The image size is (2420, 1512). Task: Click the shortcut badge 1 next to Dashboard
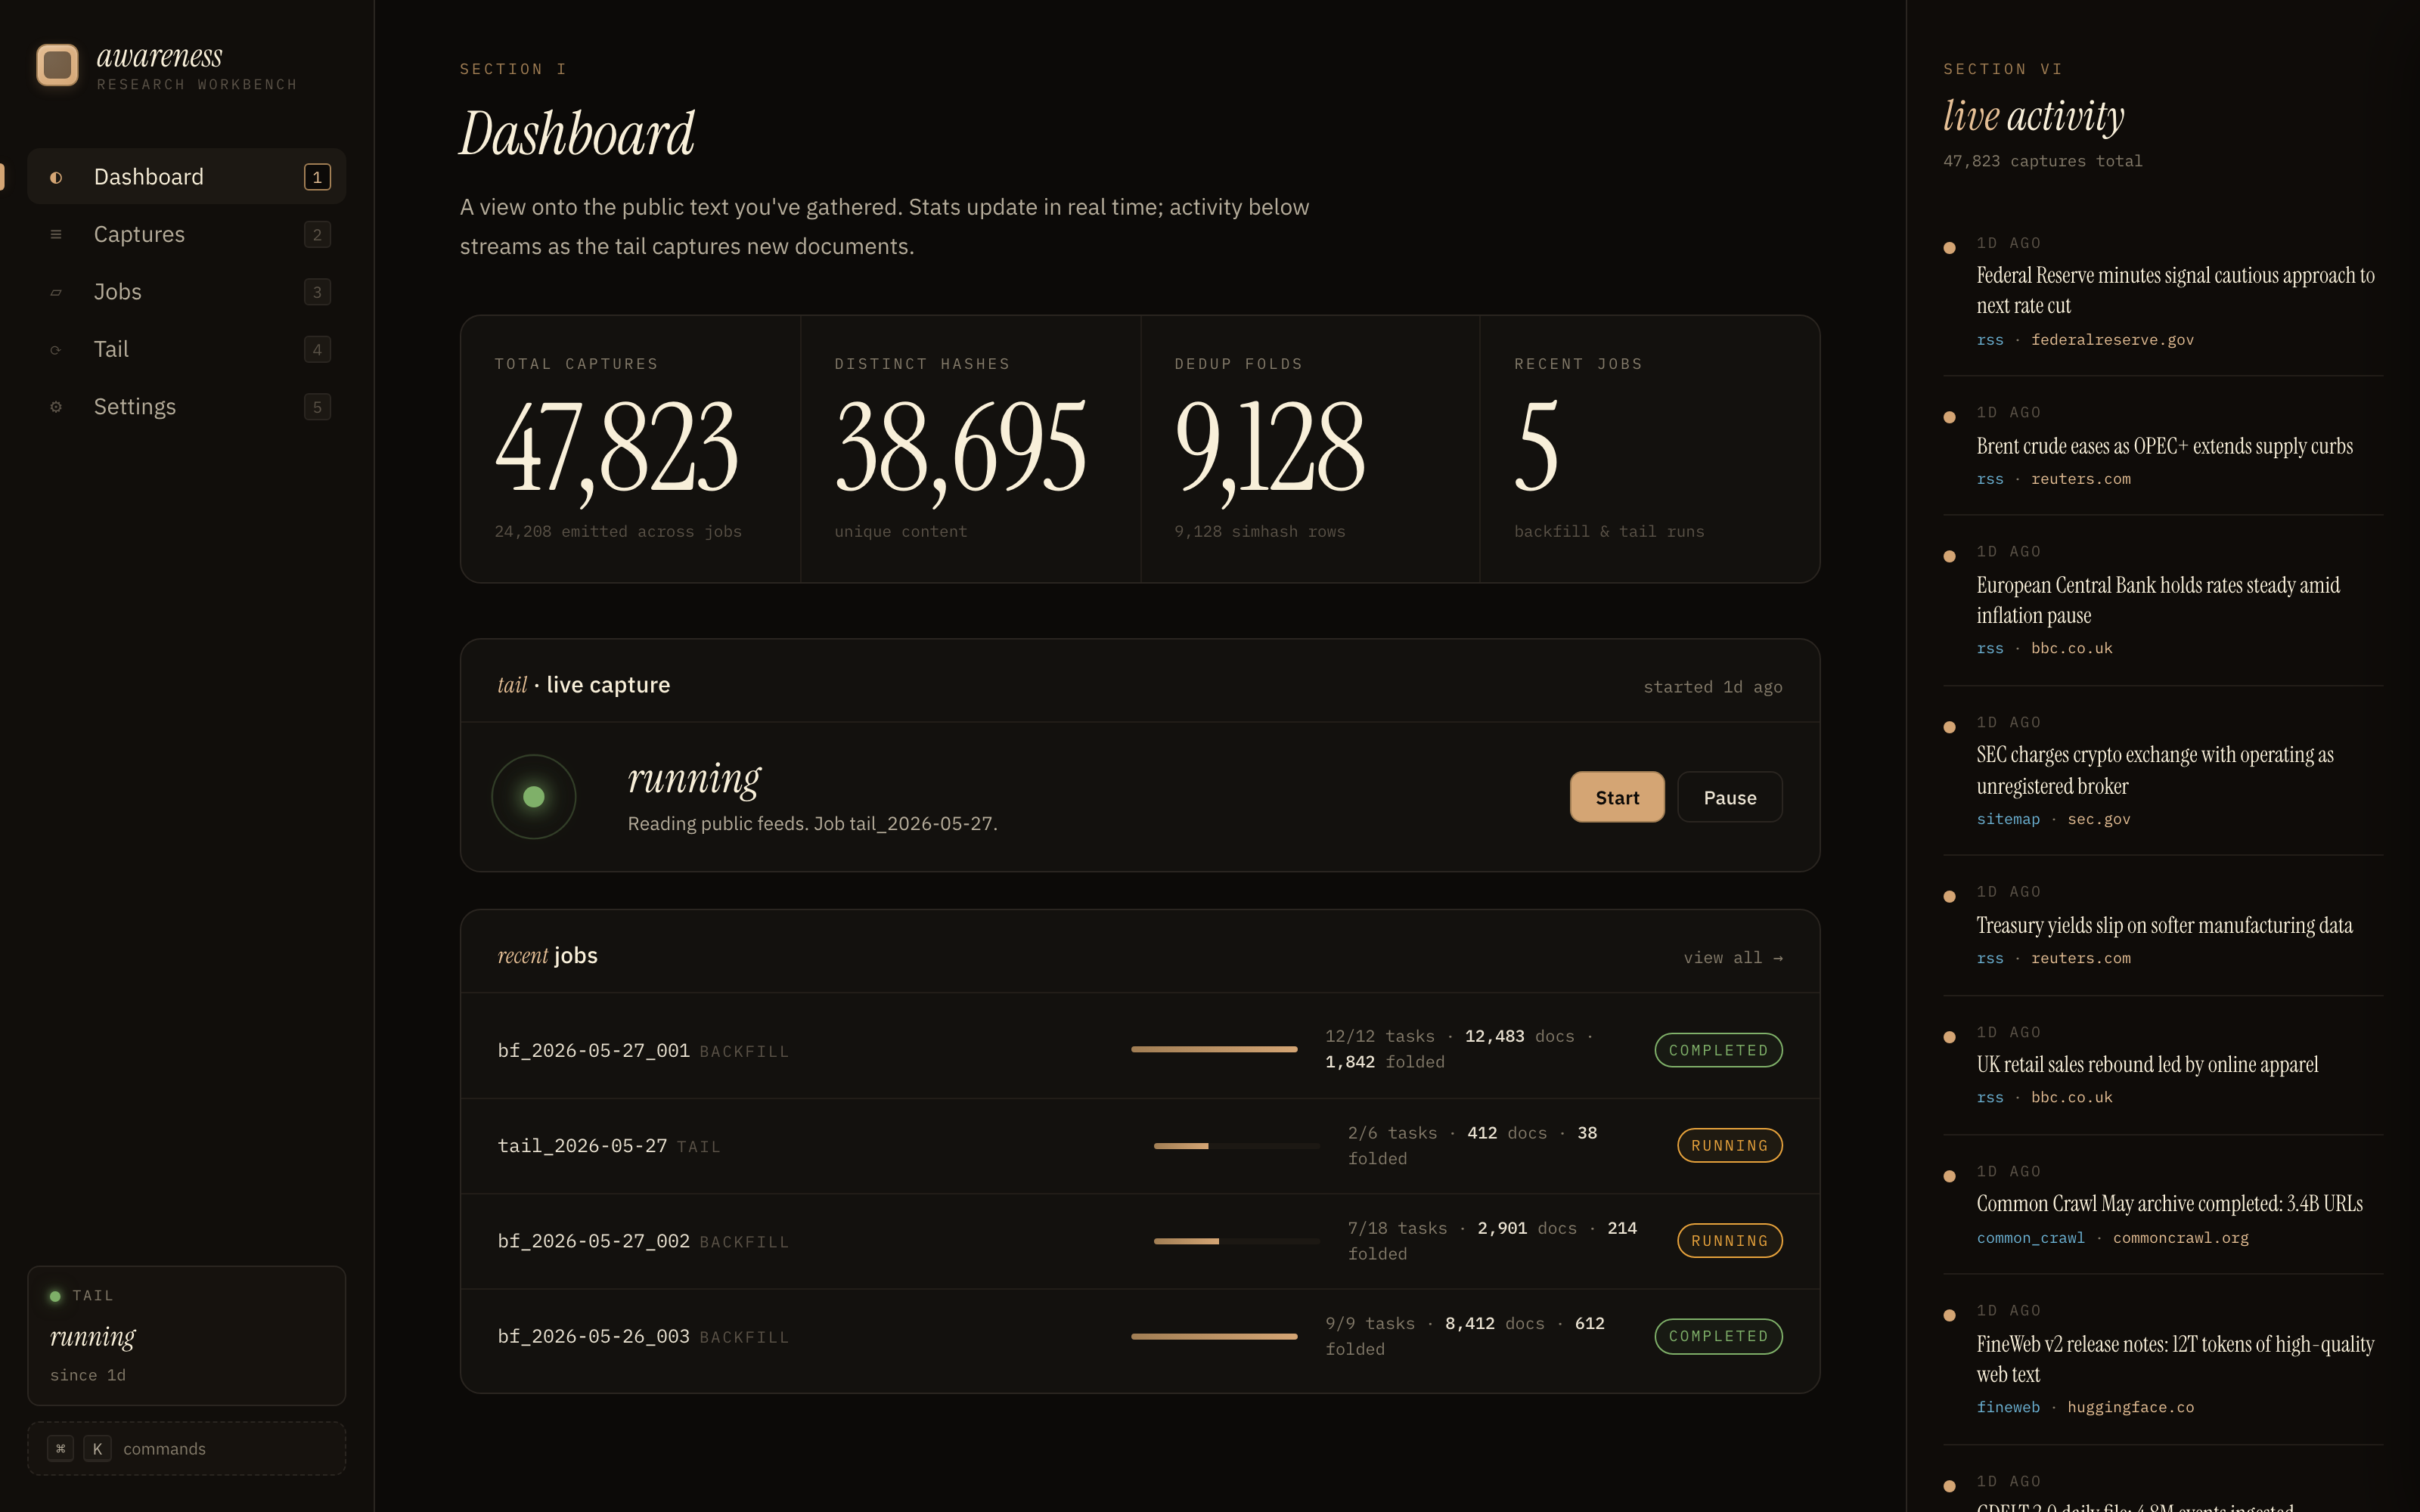[317, 177]
